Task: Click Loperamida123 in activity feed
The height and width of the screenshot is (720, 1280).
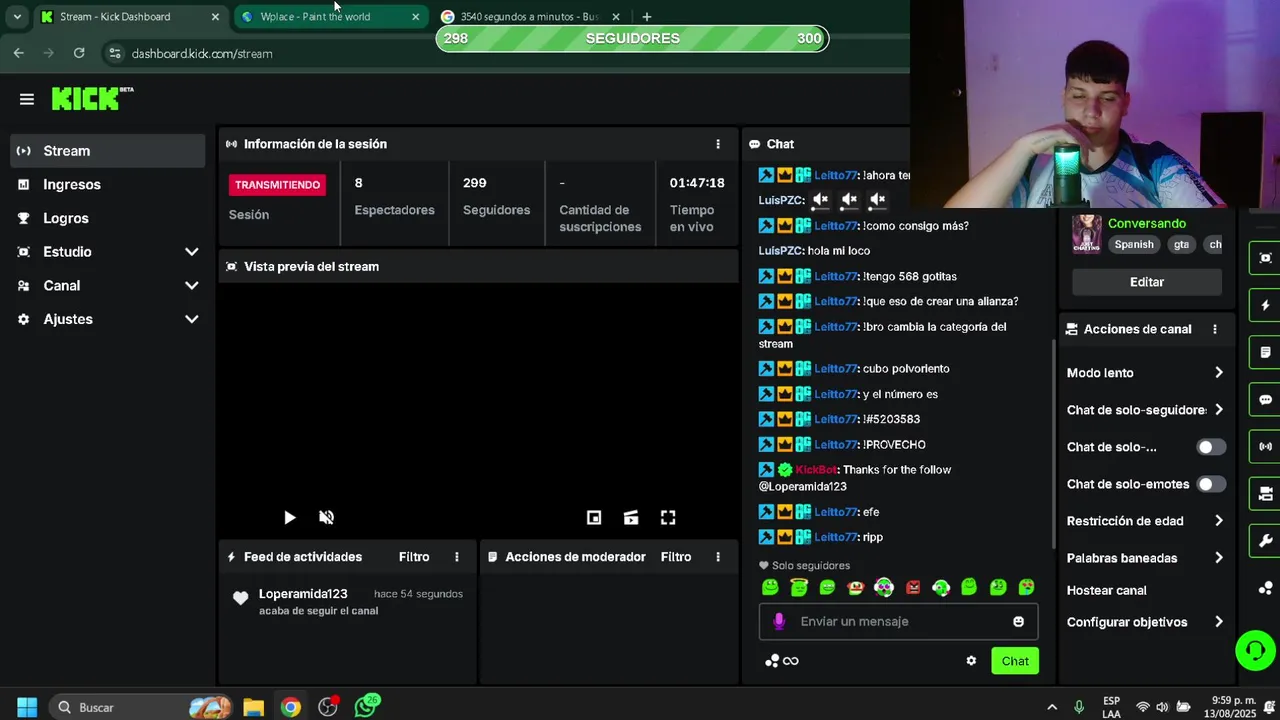Action: click(303, 594)
